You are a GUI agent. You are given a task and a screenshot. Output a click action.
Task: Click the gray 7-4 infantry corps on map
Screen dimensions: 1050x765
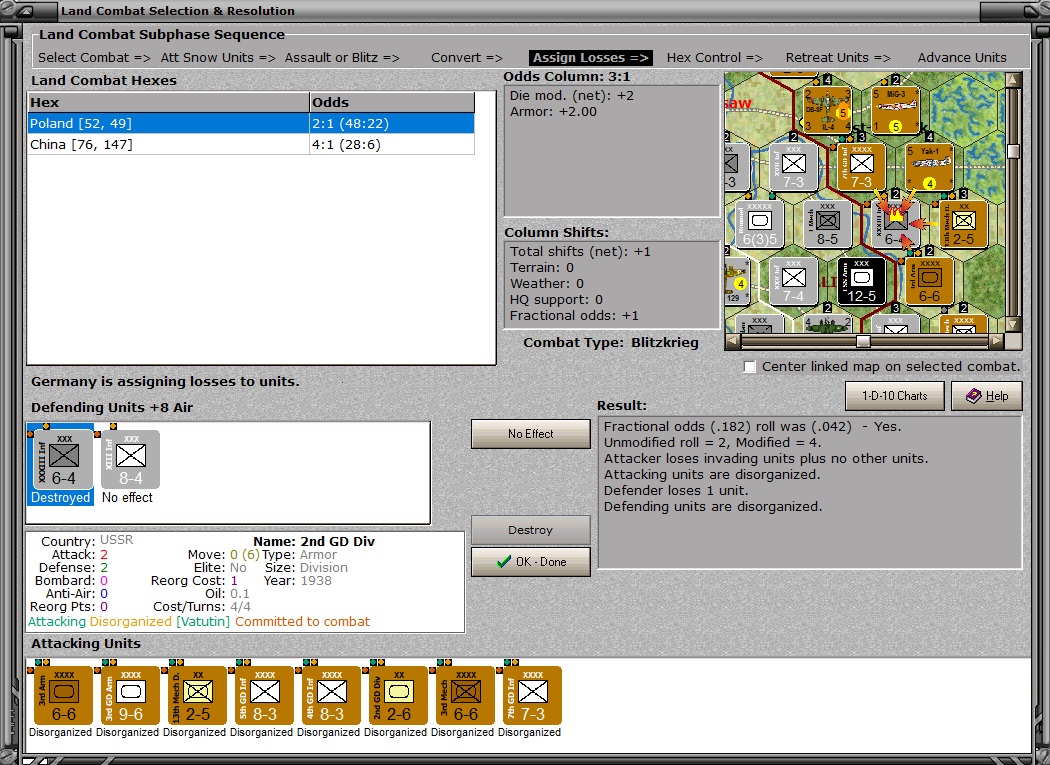point(794,281)
